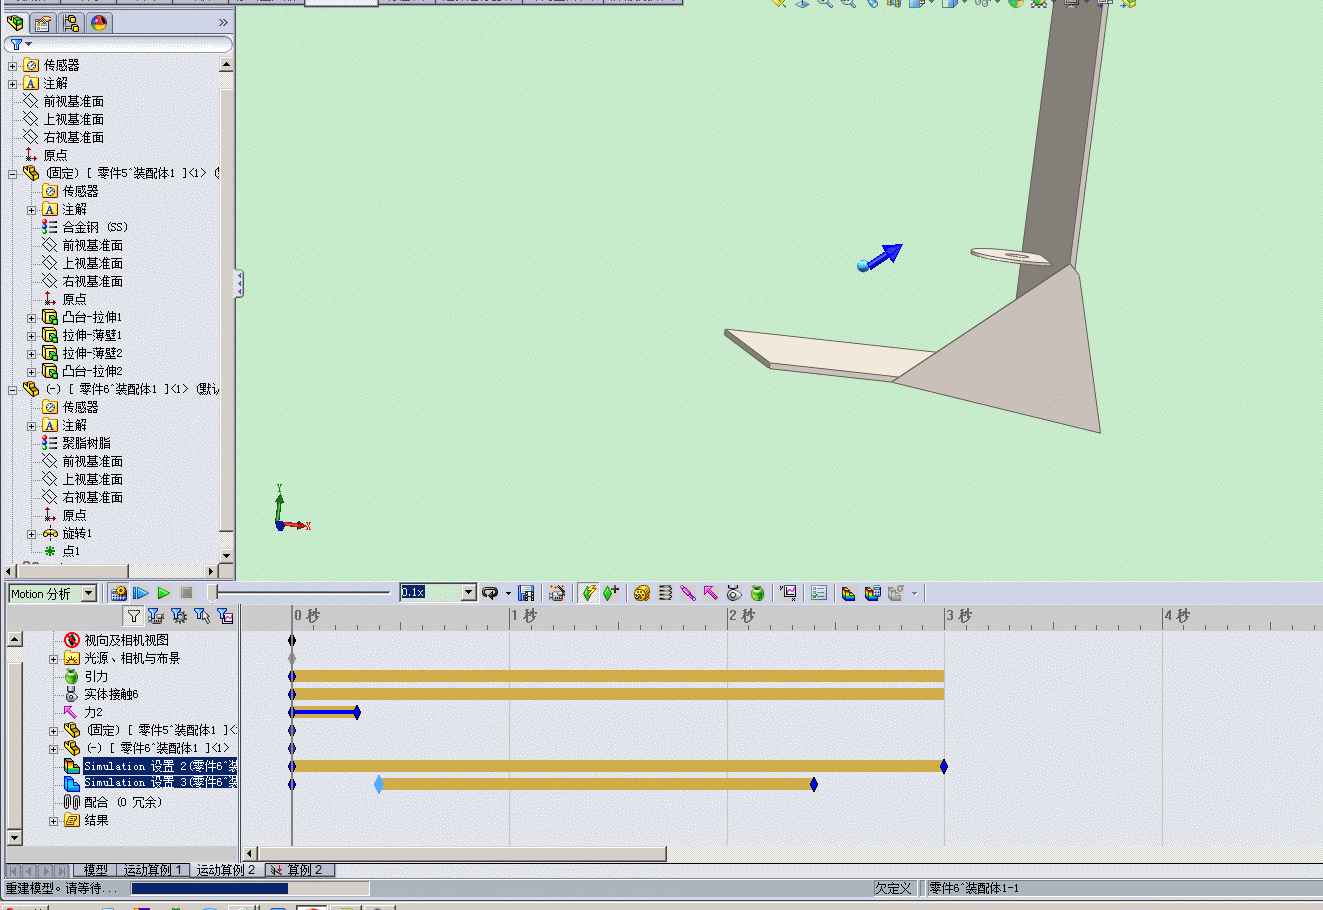Open the Motion 分析 study type dropdown
The height and width of the screenshot is (910, 1323).
88,594
